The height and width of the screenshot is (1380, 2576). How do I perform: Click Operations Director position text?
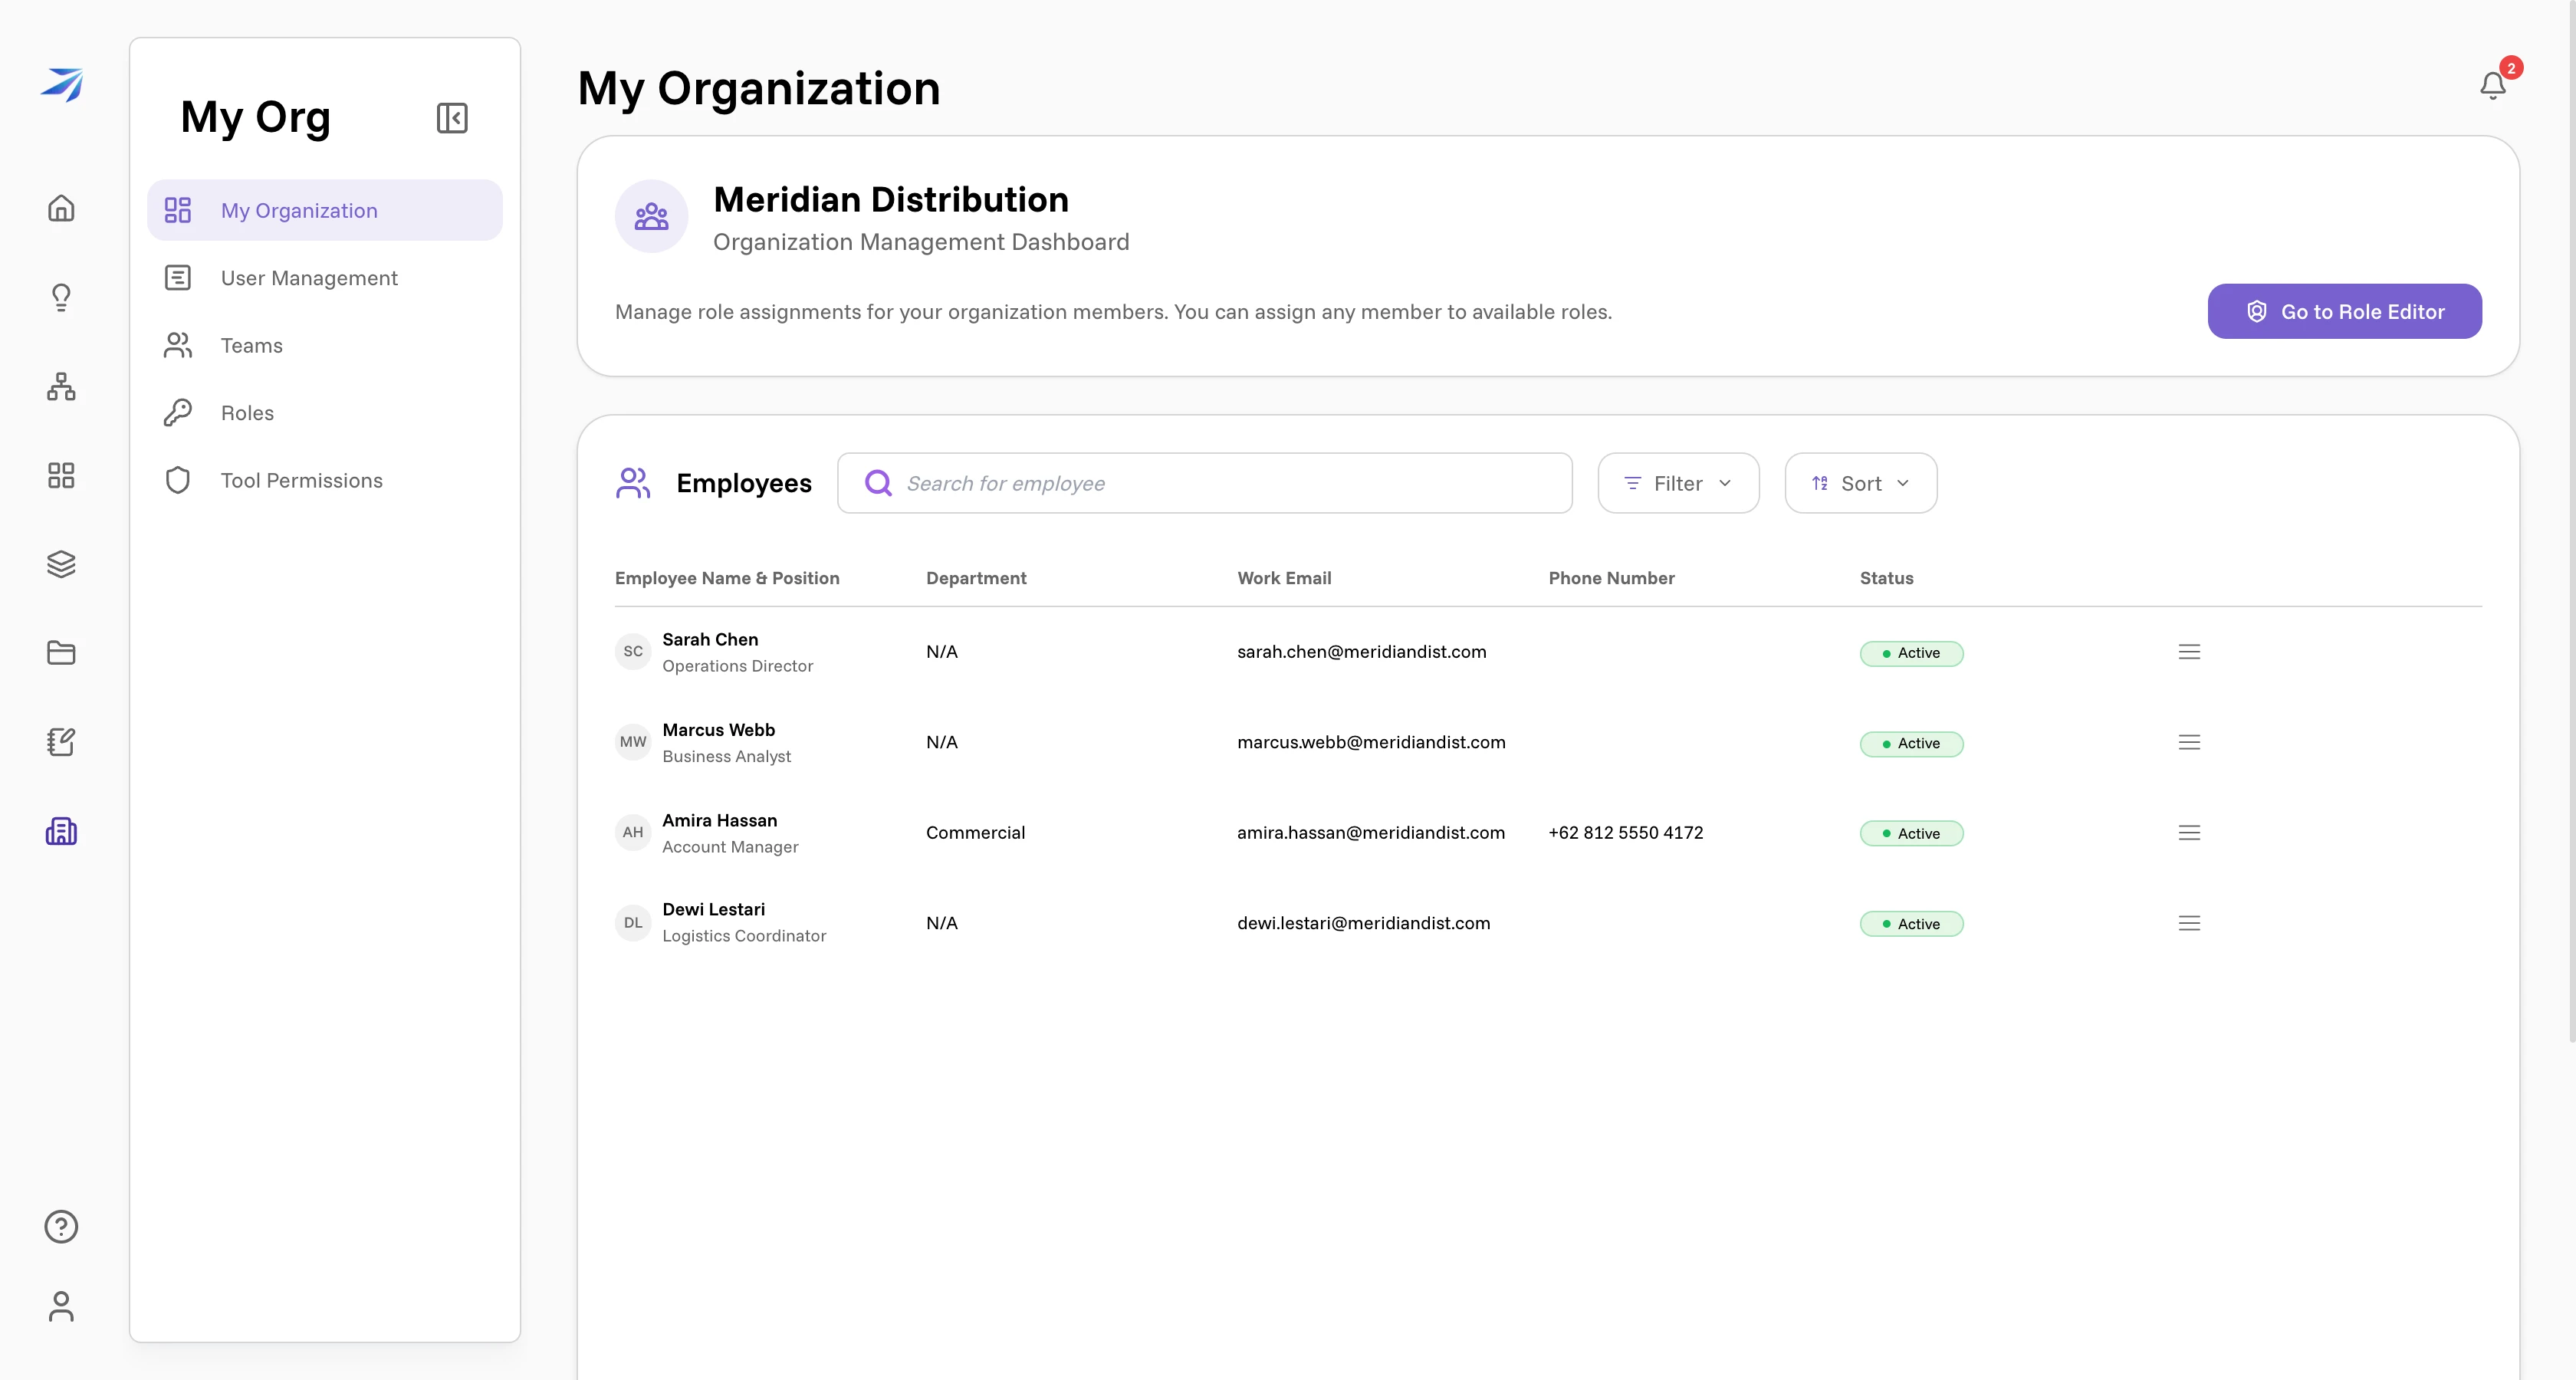click(737, 666)
